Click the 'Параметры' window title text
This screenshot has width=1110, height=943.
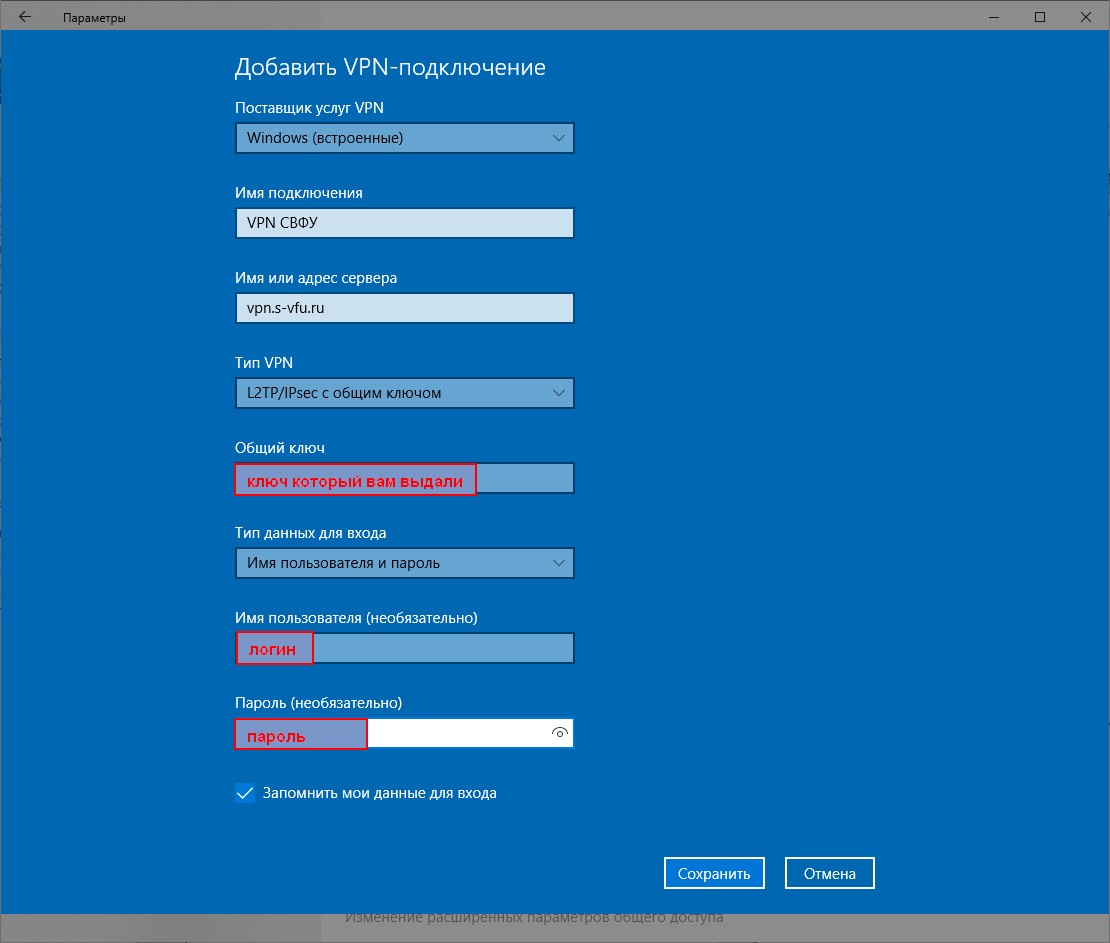94,18
